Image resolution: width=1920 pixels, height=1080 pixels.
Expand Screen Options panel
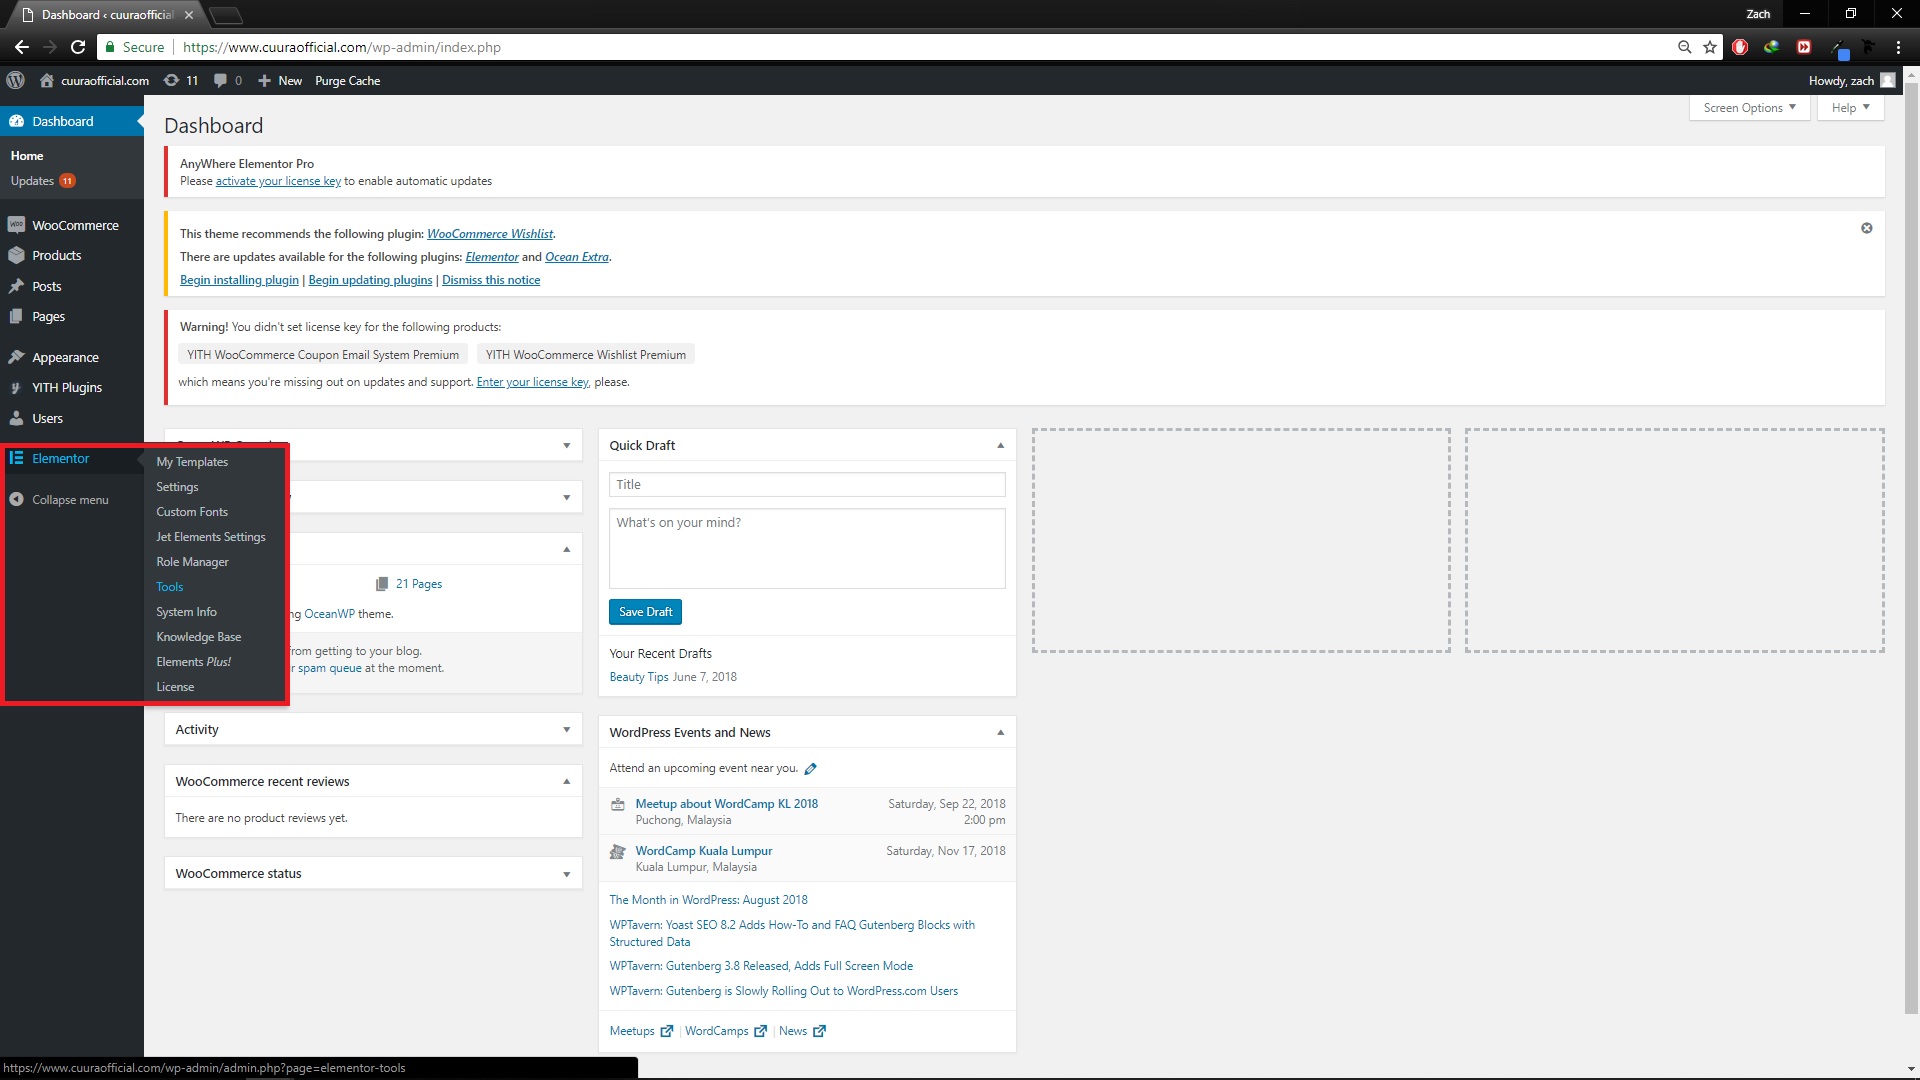[1749, 108]
